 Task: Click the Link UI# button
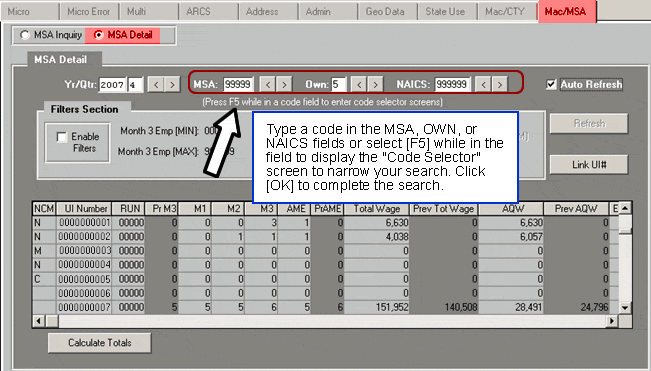(x=589, y=165)
